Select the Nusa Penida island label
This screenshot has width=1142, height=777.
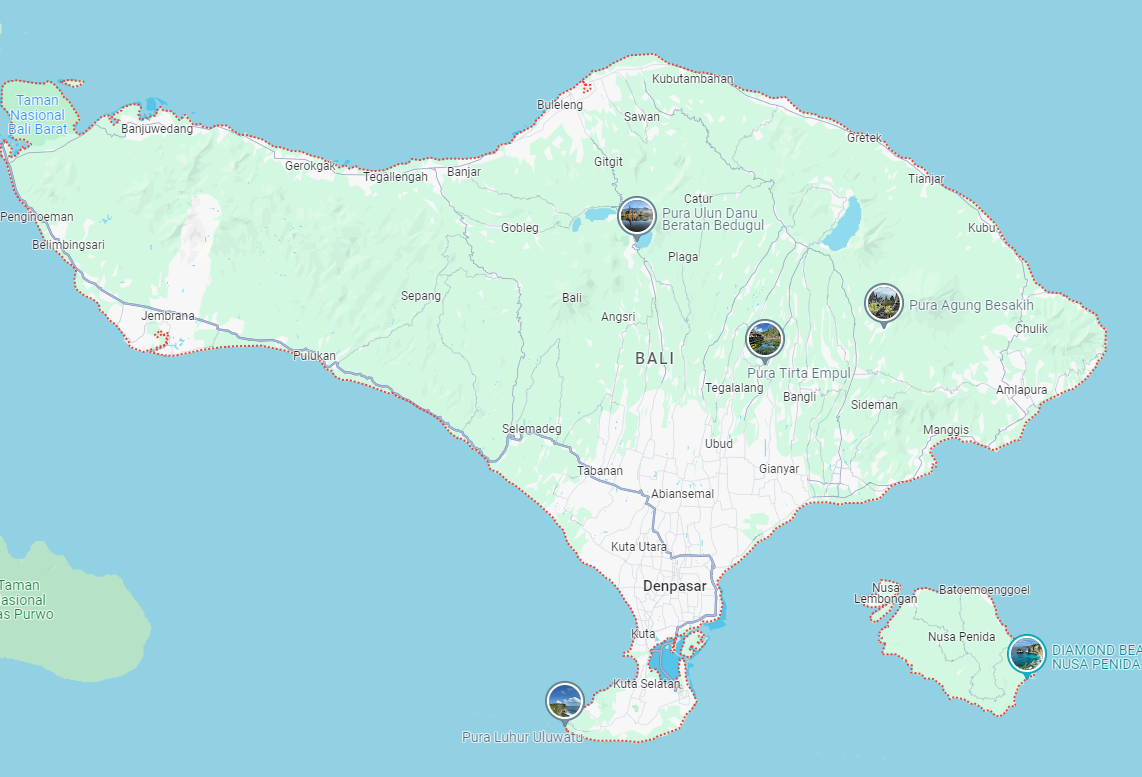point(961,636)
